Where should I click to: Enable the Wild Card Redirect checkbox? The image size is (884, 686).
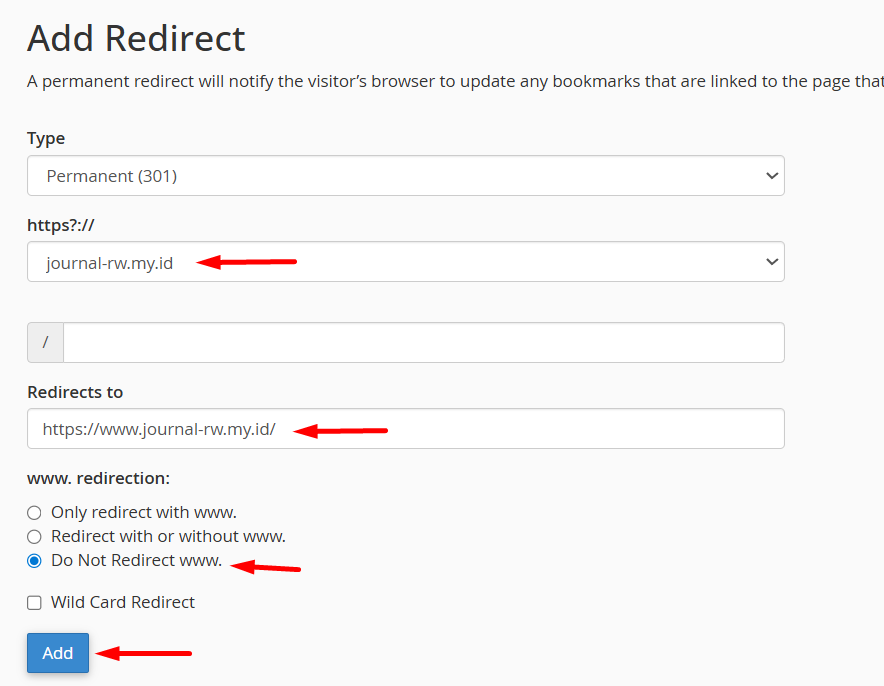pyautogui.click(x=34, y=603)
